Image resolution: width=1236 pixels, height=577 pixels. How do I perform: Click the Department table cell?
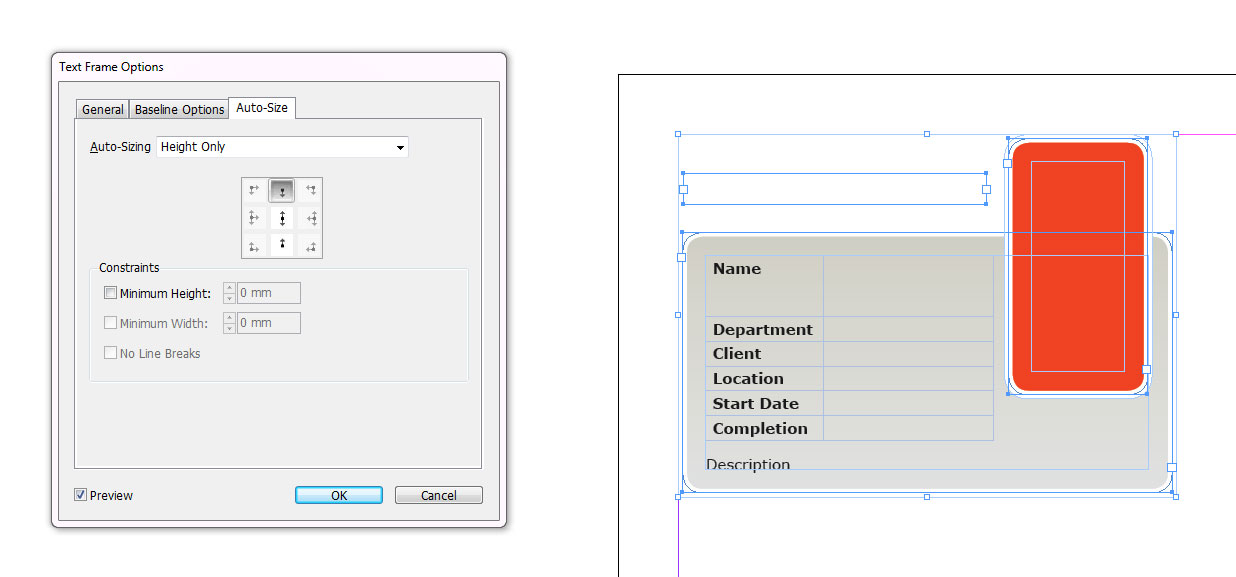pos(764,330)
